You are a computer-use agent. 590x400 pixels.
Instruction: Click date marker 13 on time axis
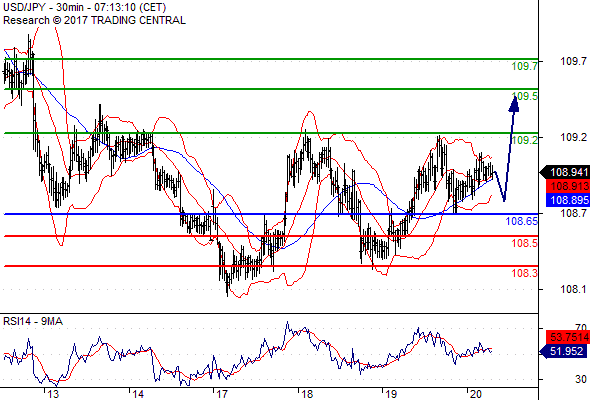(53, 394)
